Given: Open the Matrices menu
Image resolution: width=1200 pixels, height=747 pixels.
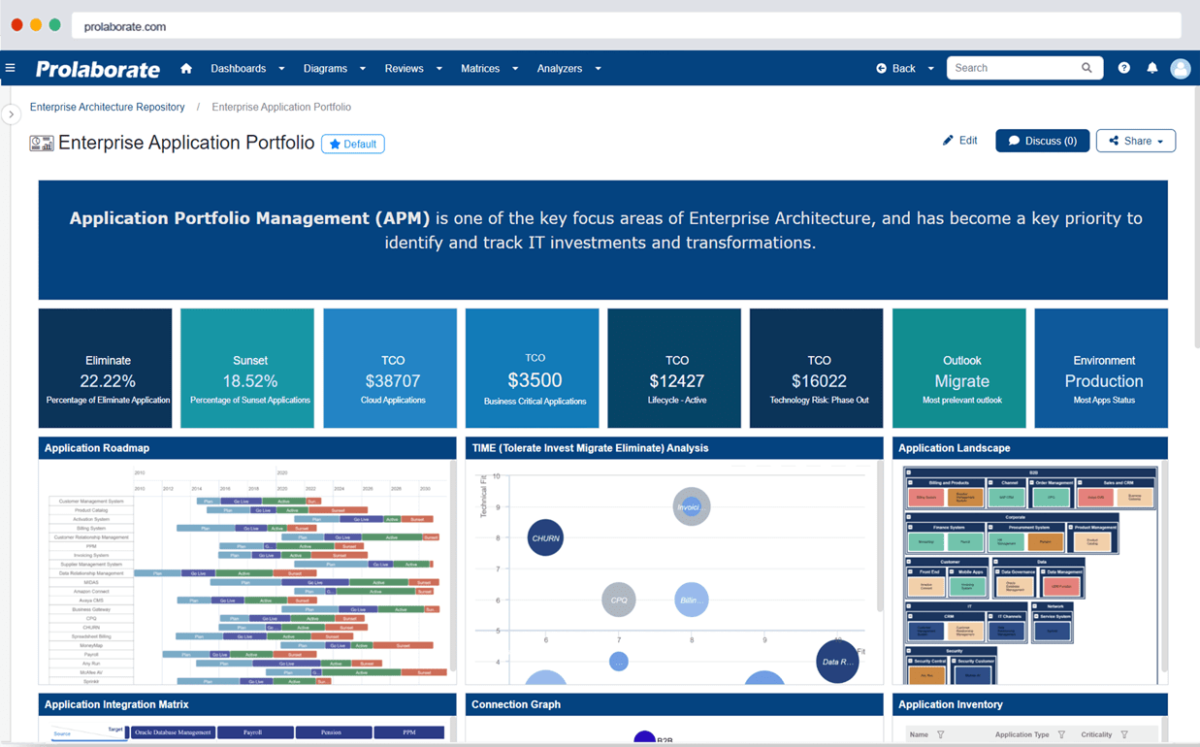Looking at the screenshot, I should click(489, 69).
